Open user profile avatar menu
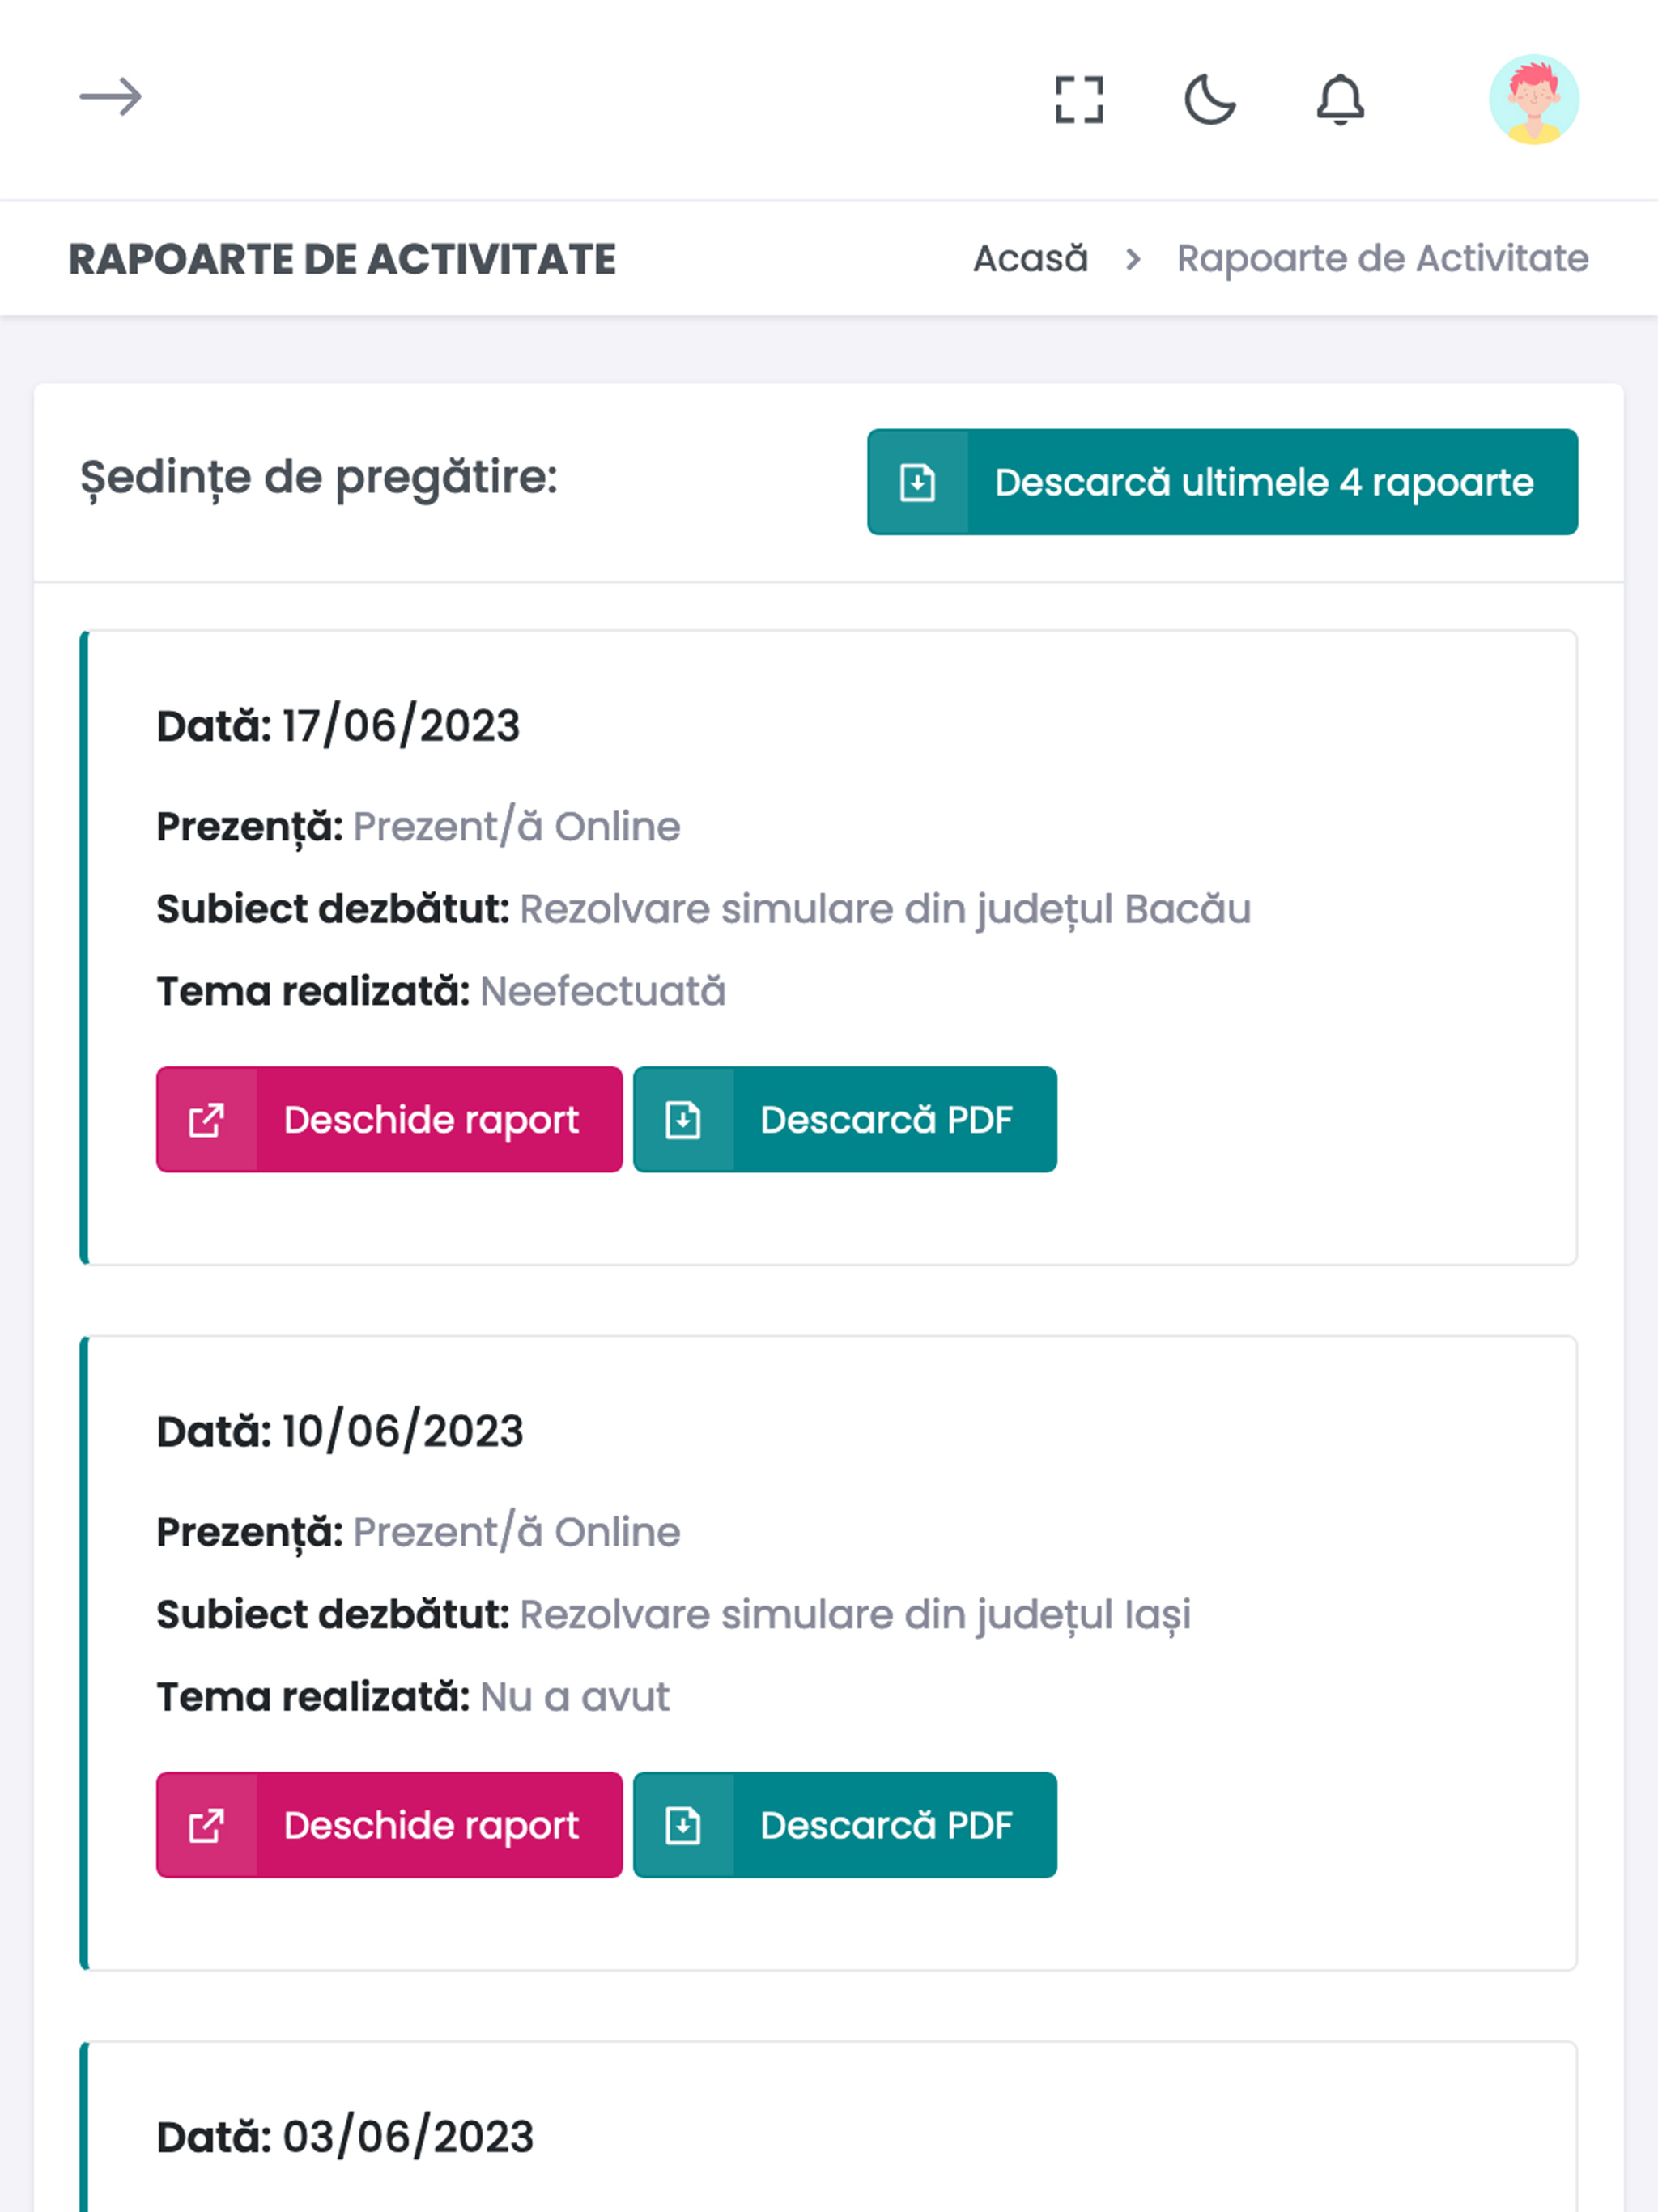This screenshot has height=2212, width=1658. 1533,99
